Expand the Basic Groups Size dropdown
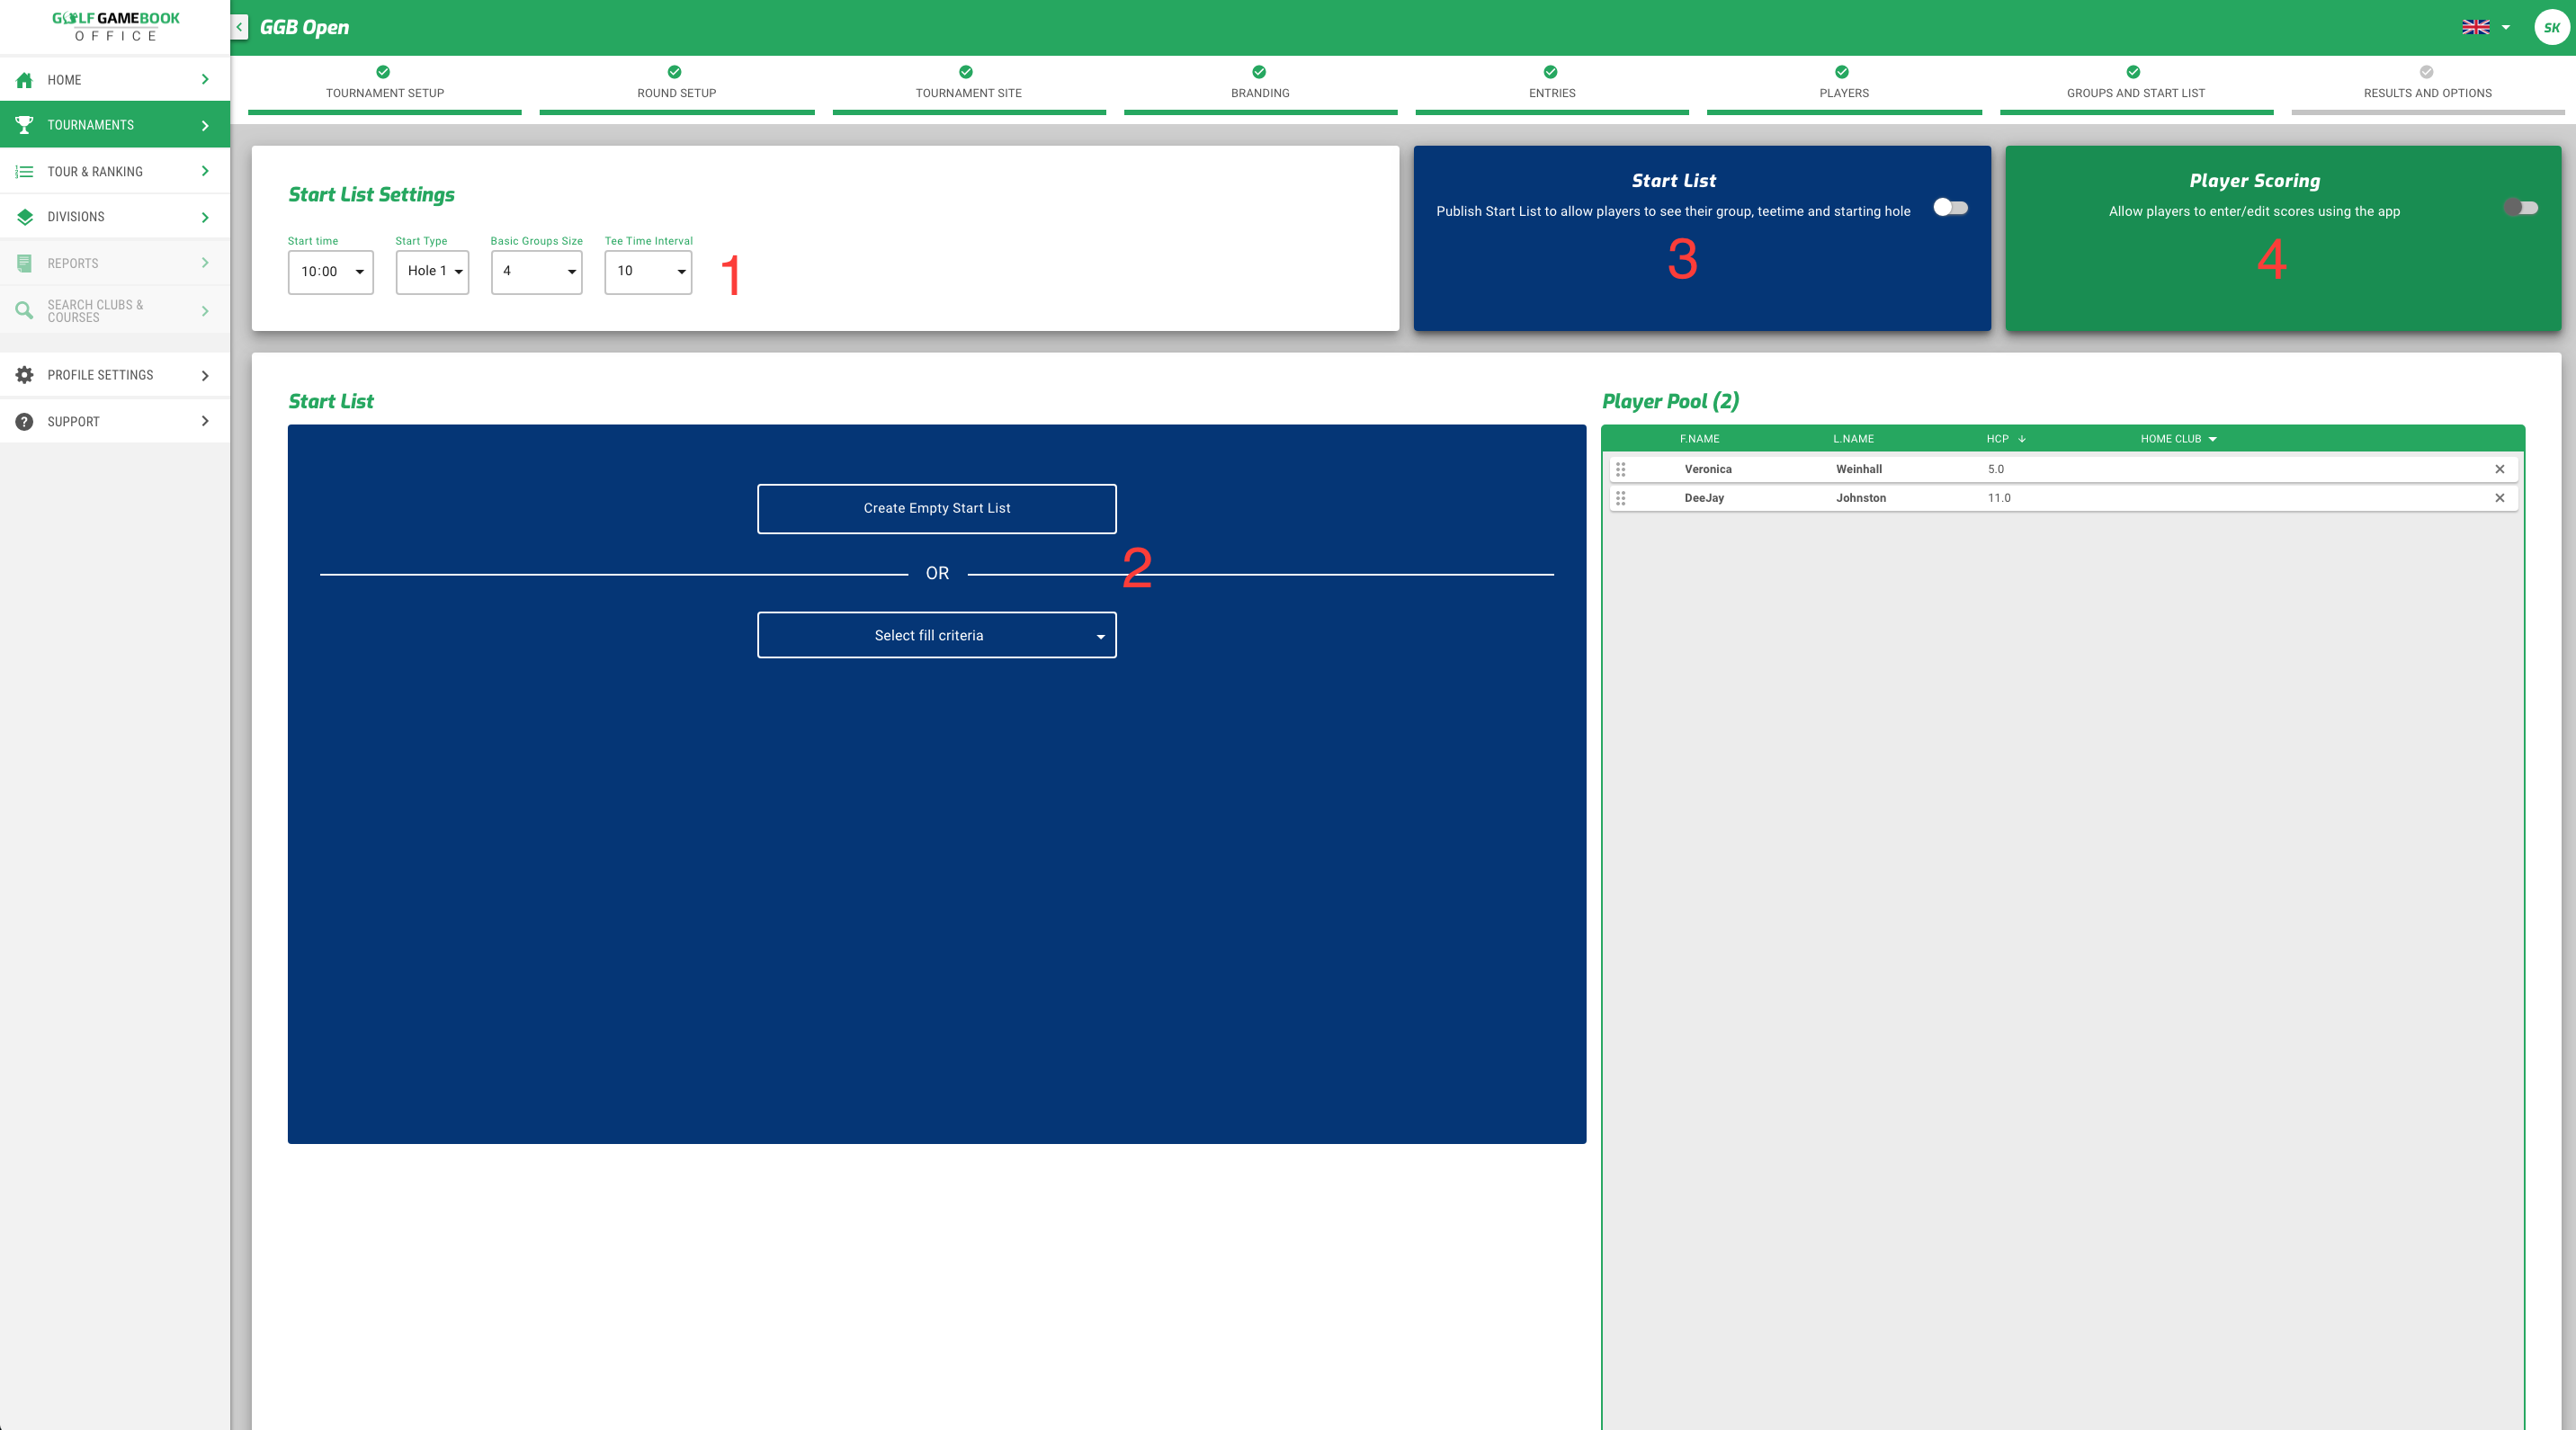Image resolution: width=2576 pixels, height=1430 pixels. [x=537, y=272]
